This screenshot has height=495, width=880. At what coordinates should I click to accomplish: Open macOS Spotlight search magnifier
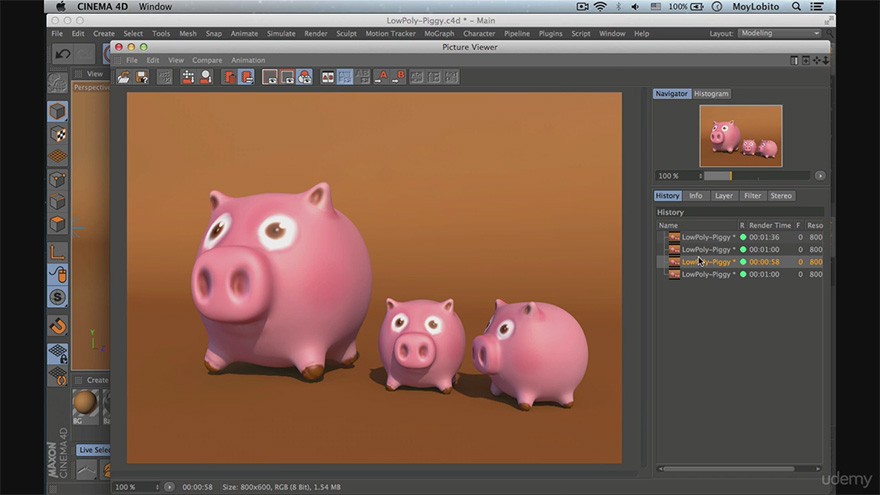point(796,7)
